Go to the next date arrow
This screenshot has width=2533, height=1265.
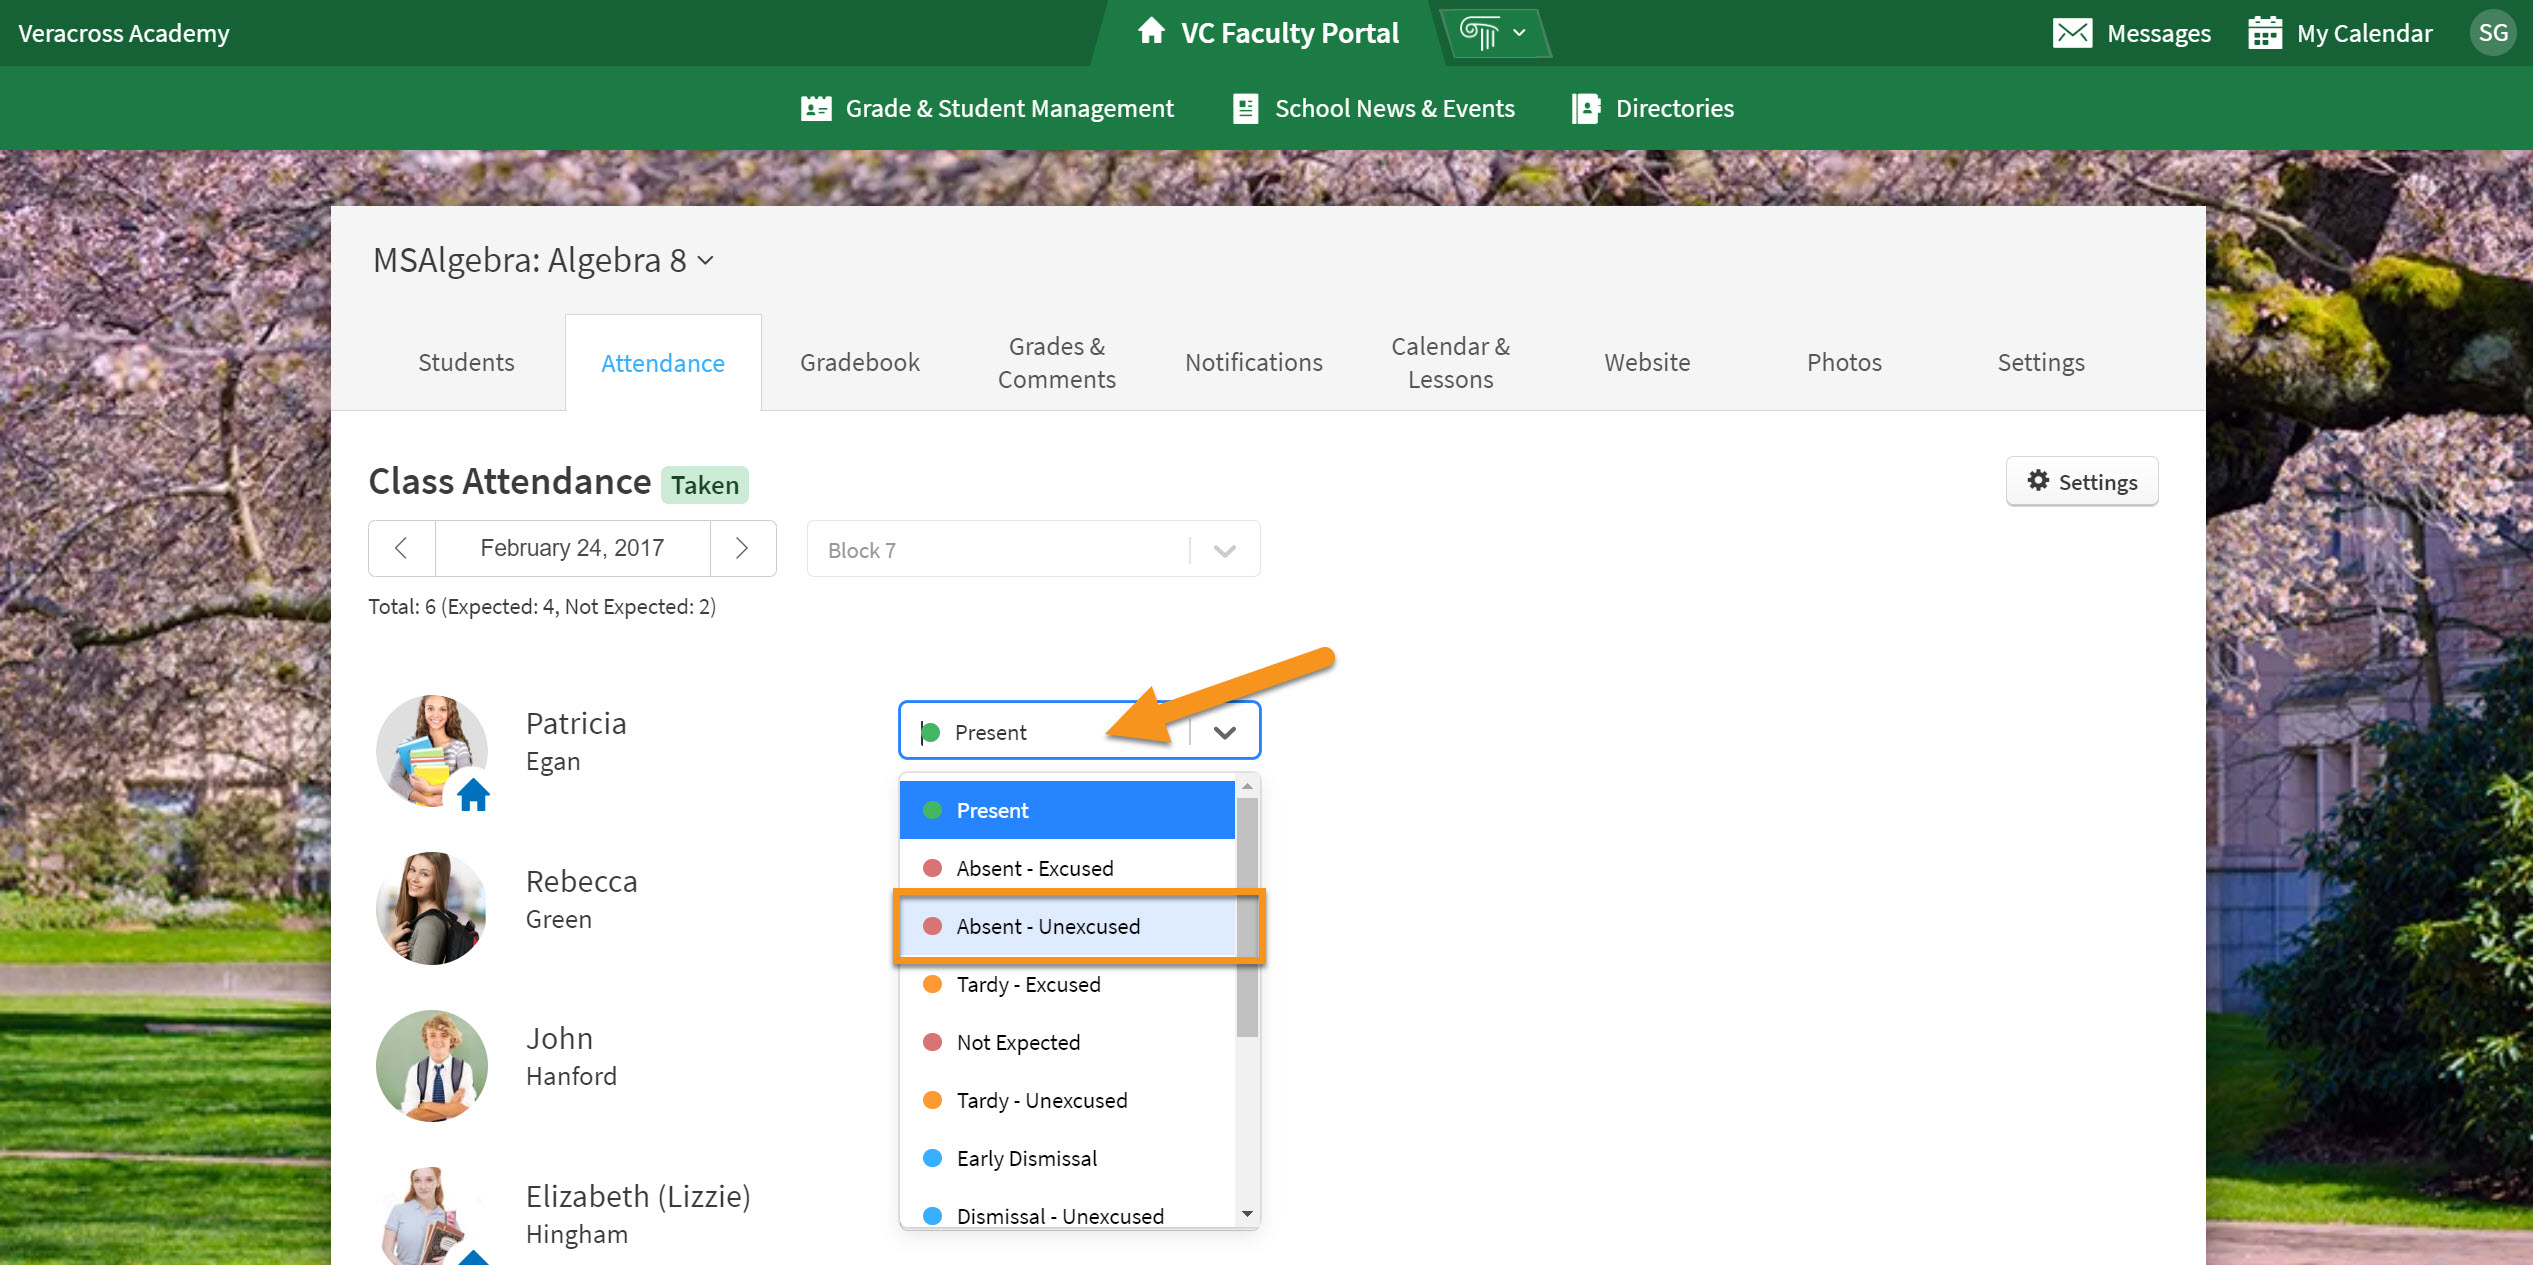tap(742, 548)
